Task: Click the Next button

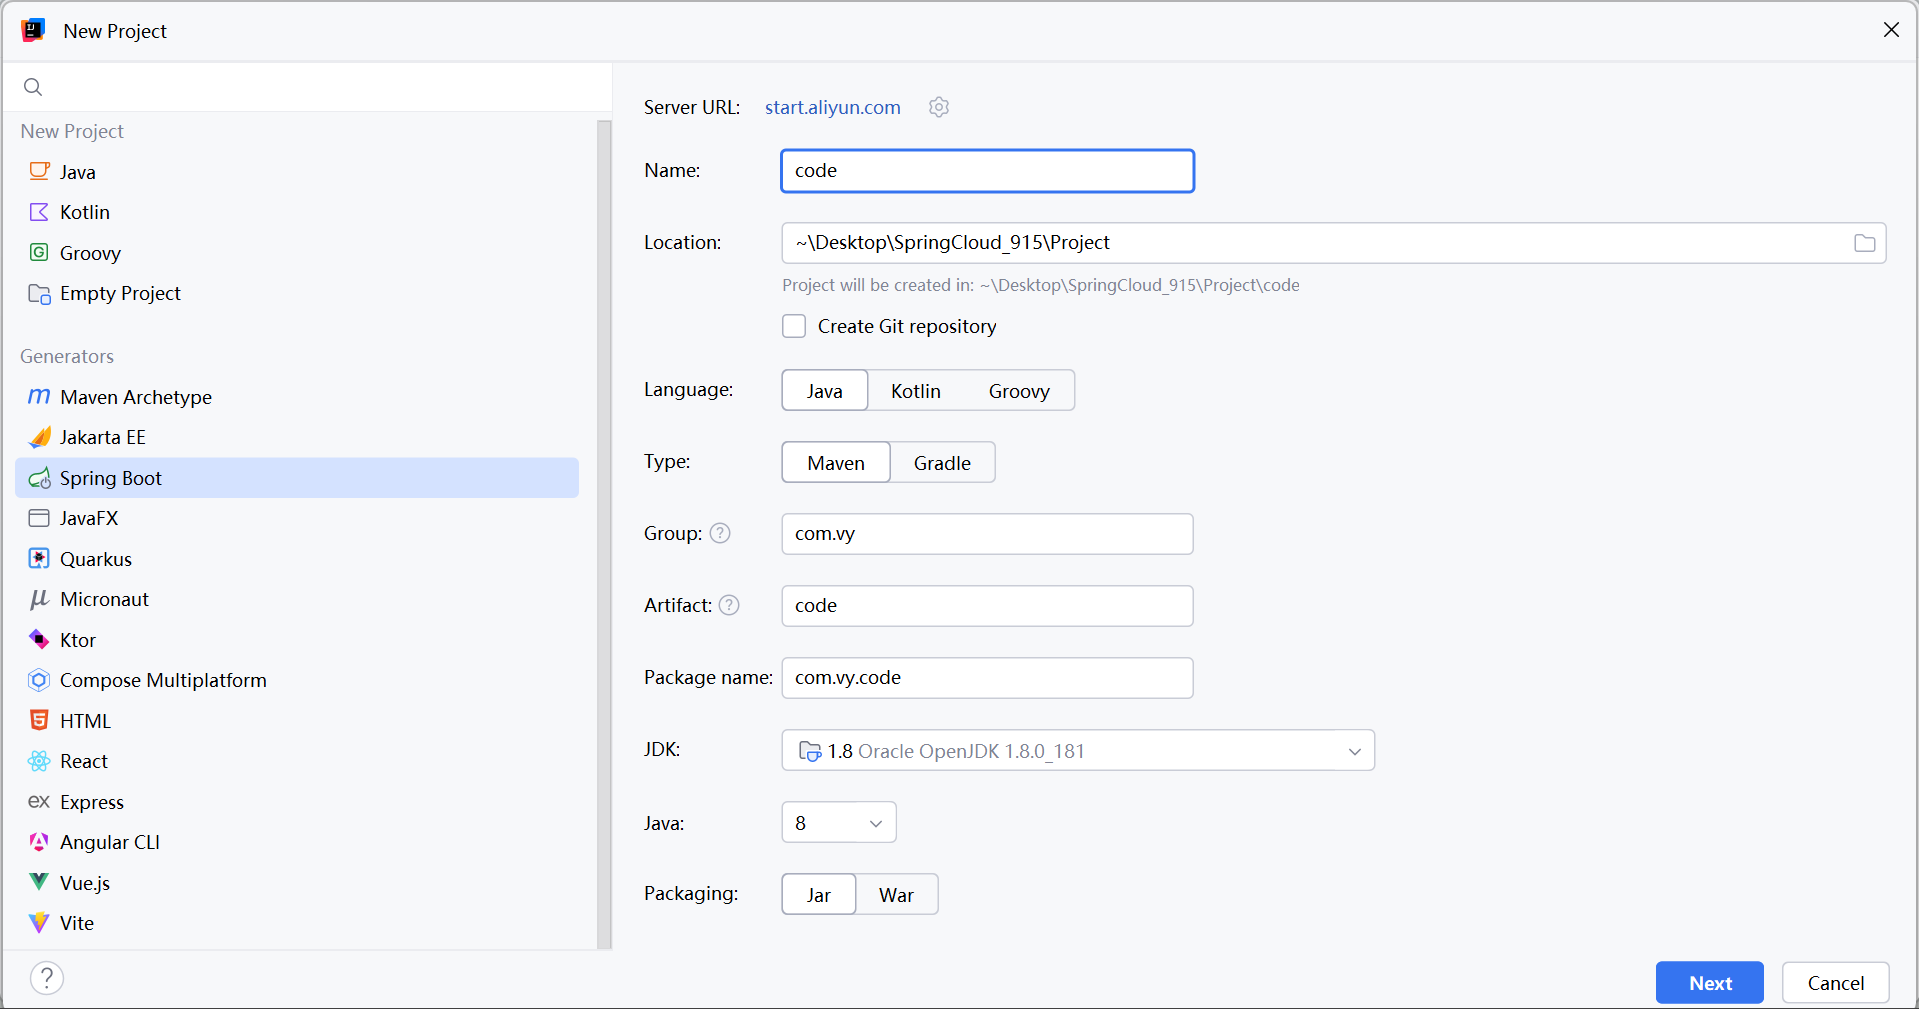Action: point(1710,982)
